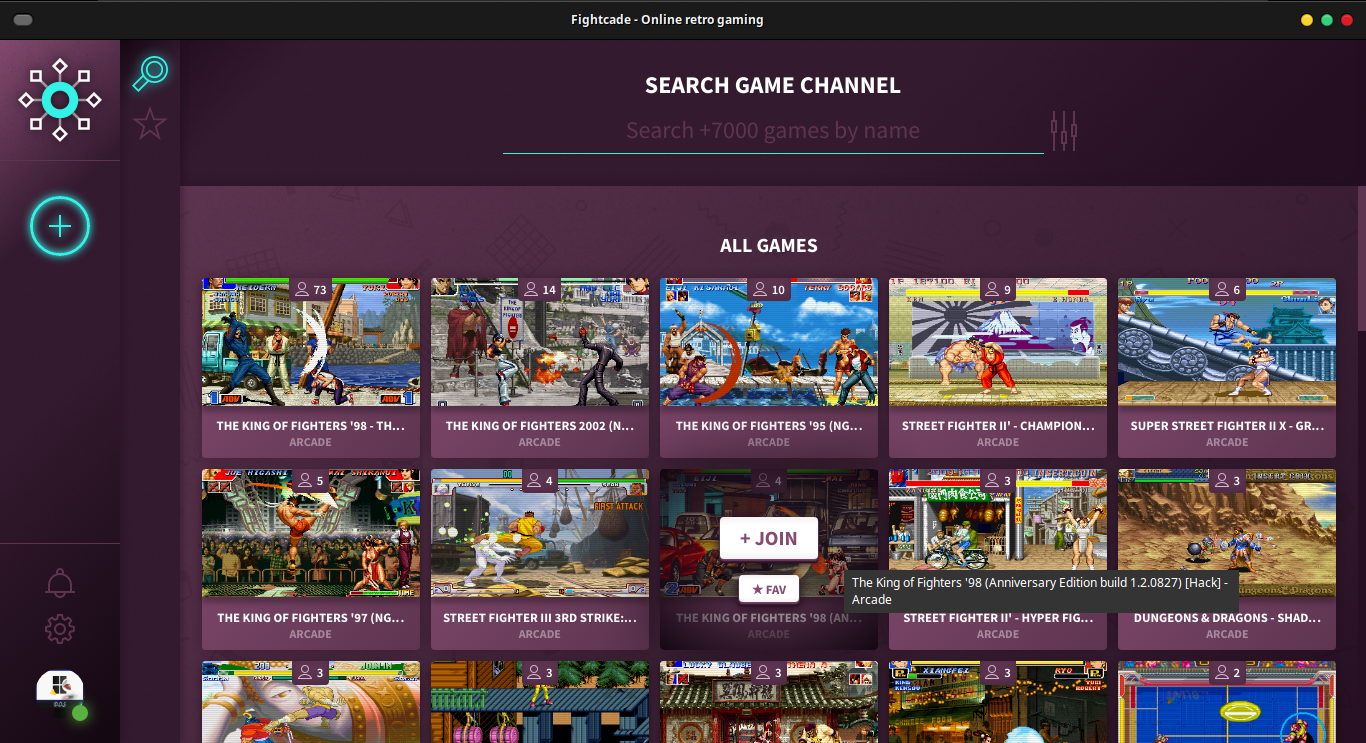Open Super Street Fighter II X card
1366x743 pixels.
point(1227,368)
